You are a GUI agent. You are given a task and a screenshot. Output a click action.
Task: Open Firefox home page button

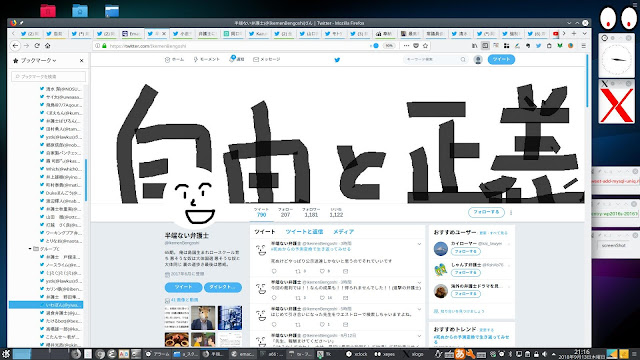(x=47, y=46)
